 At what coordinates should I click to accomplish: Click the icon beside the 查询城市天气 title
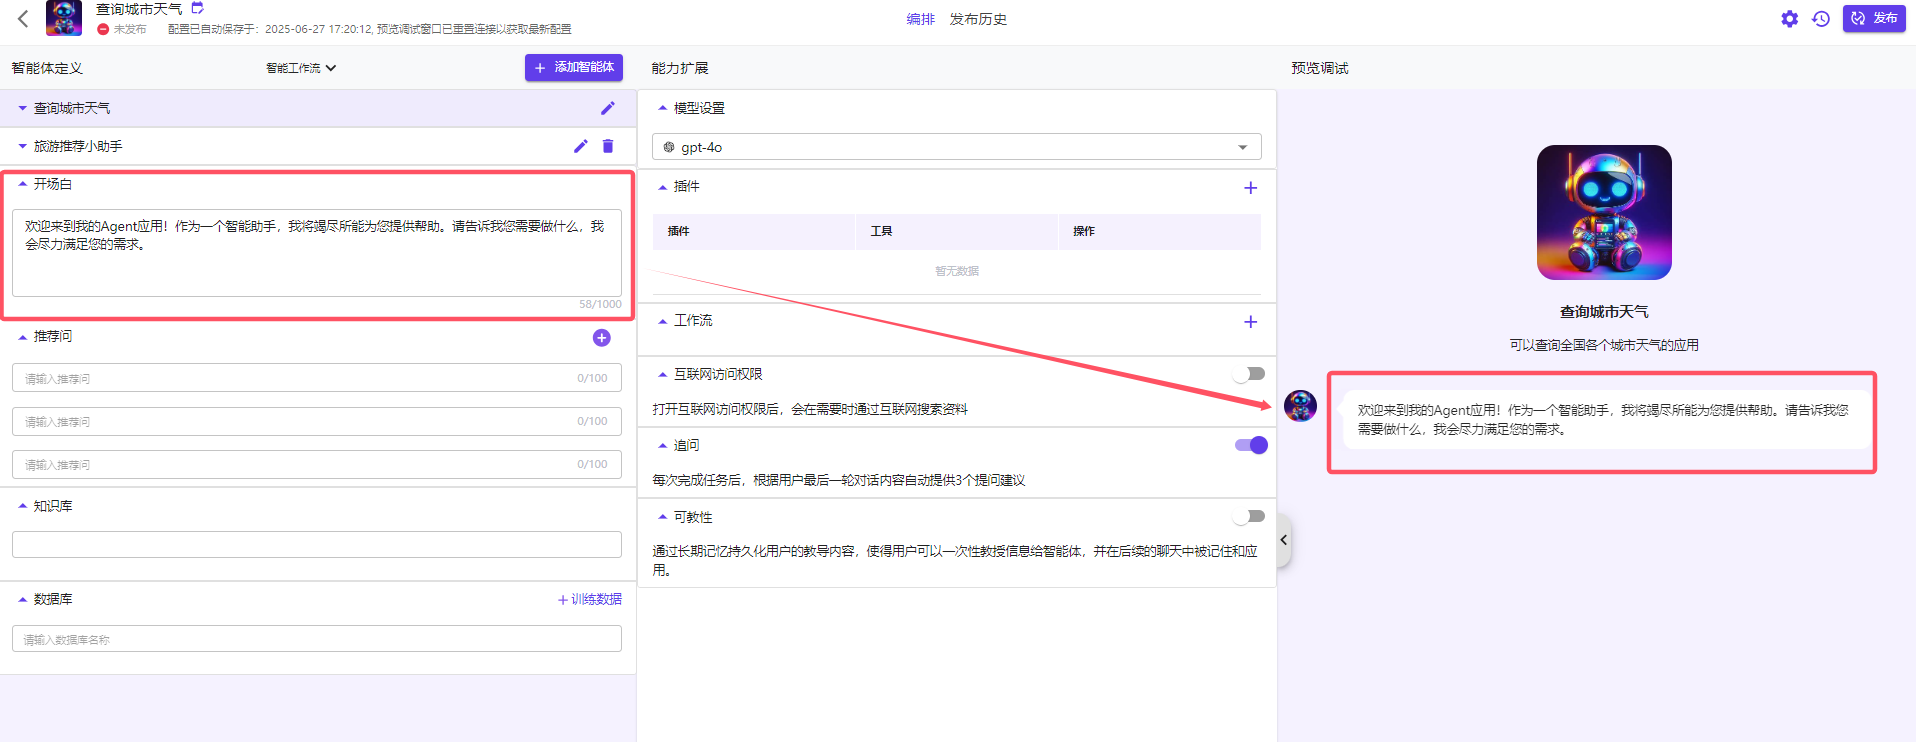(x=197, y=8)
